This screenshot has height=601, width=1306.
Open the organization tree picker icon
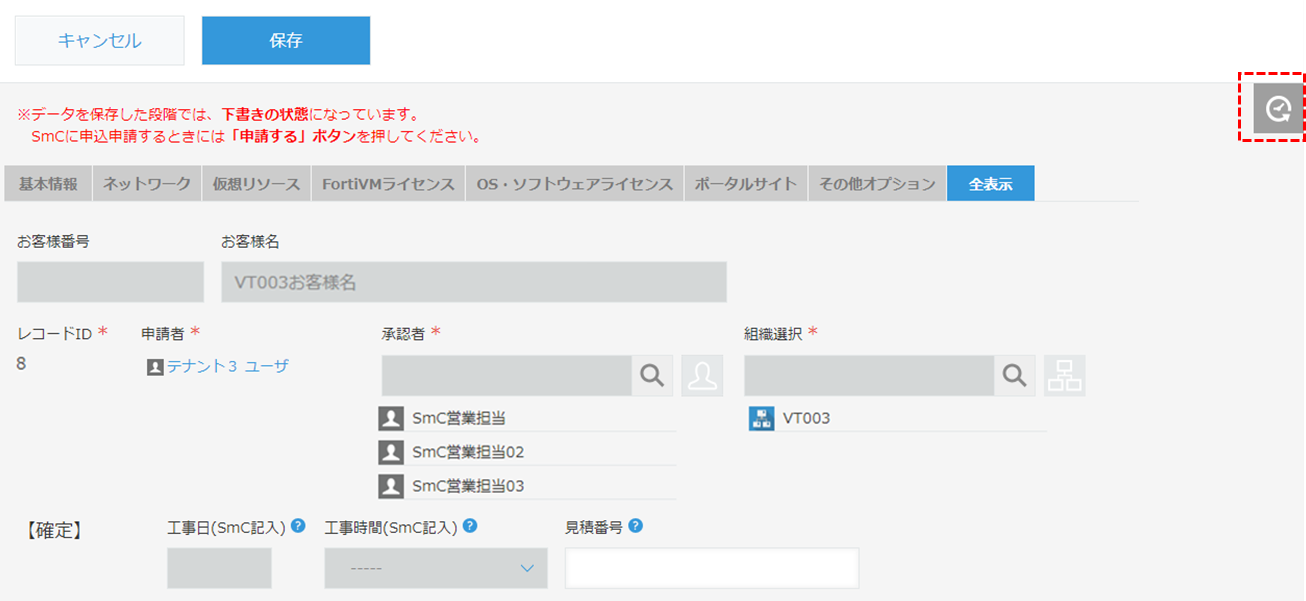click(1064, 375)
